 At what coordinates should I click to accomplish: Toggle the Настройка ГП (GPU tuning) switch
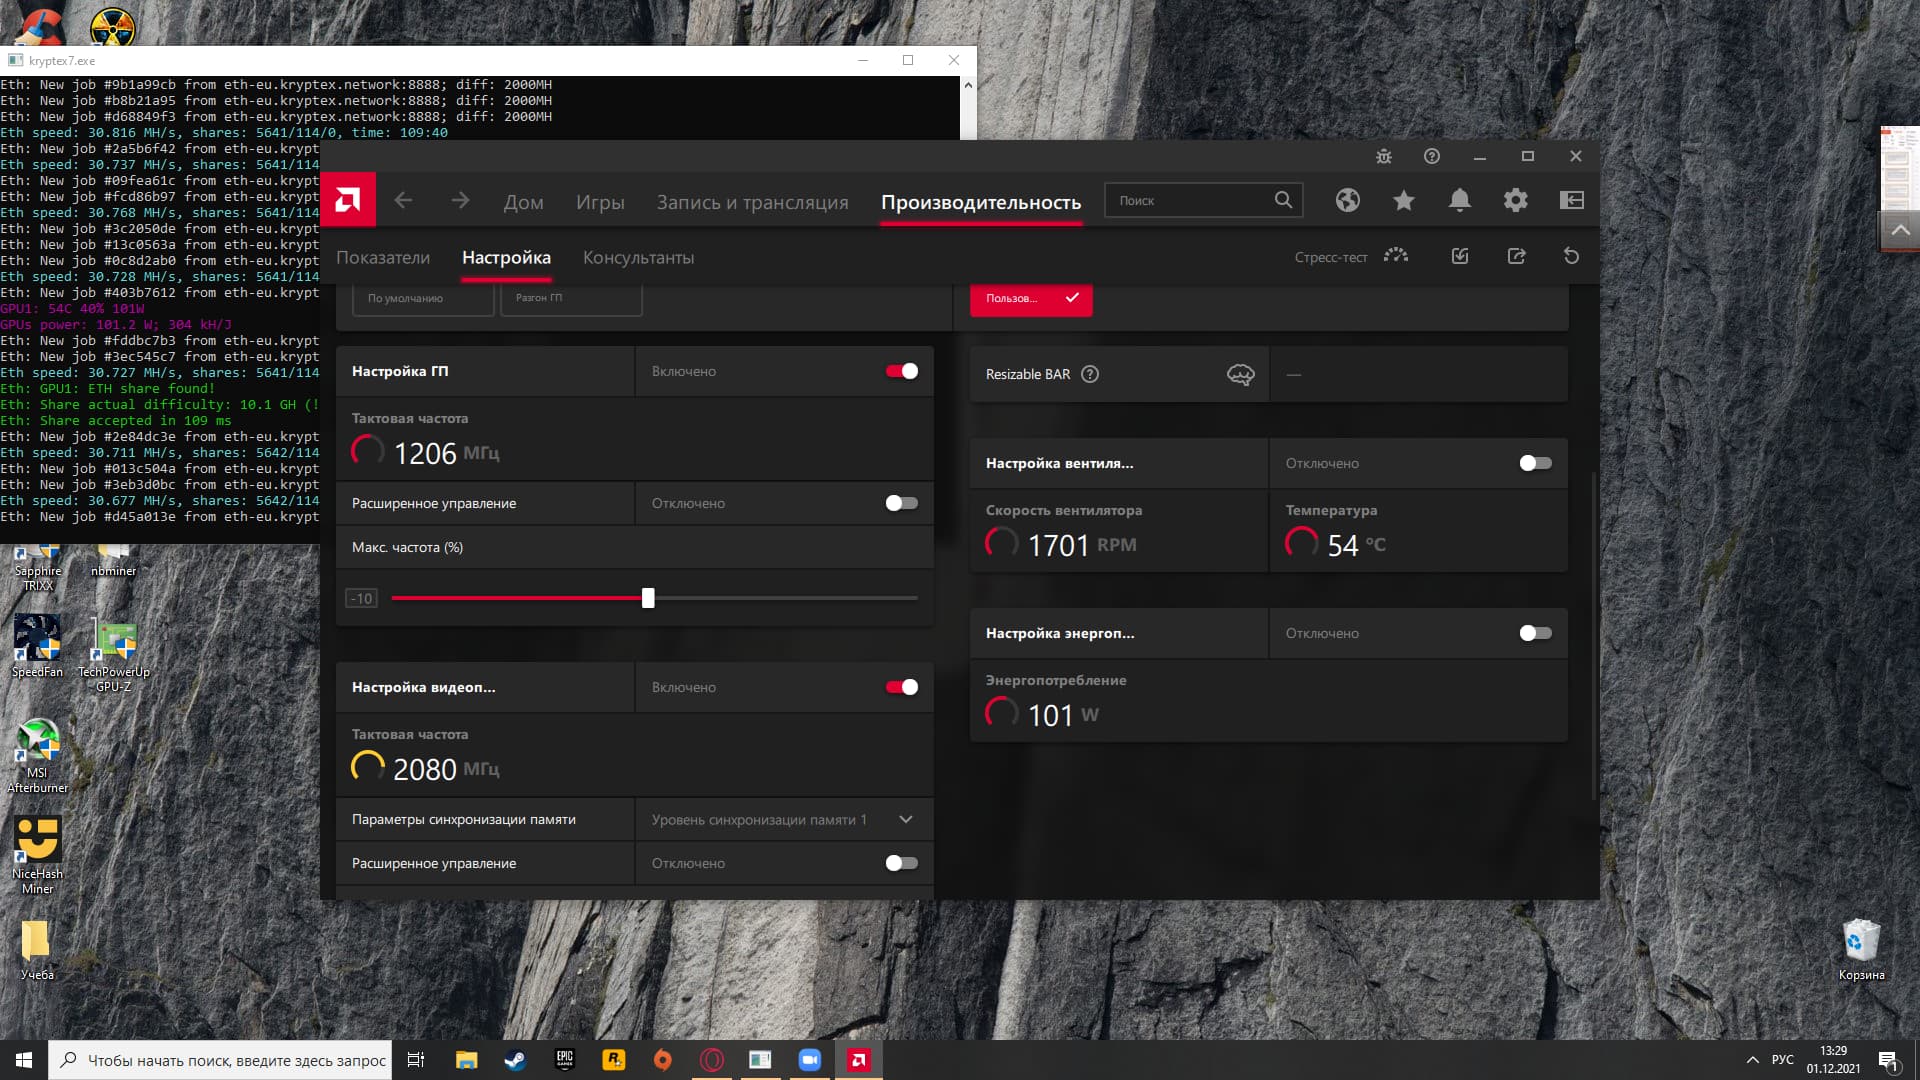click(x=902, y=371)
